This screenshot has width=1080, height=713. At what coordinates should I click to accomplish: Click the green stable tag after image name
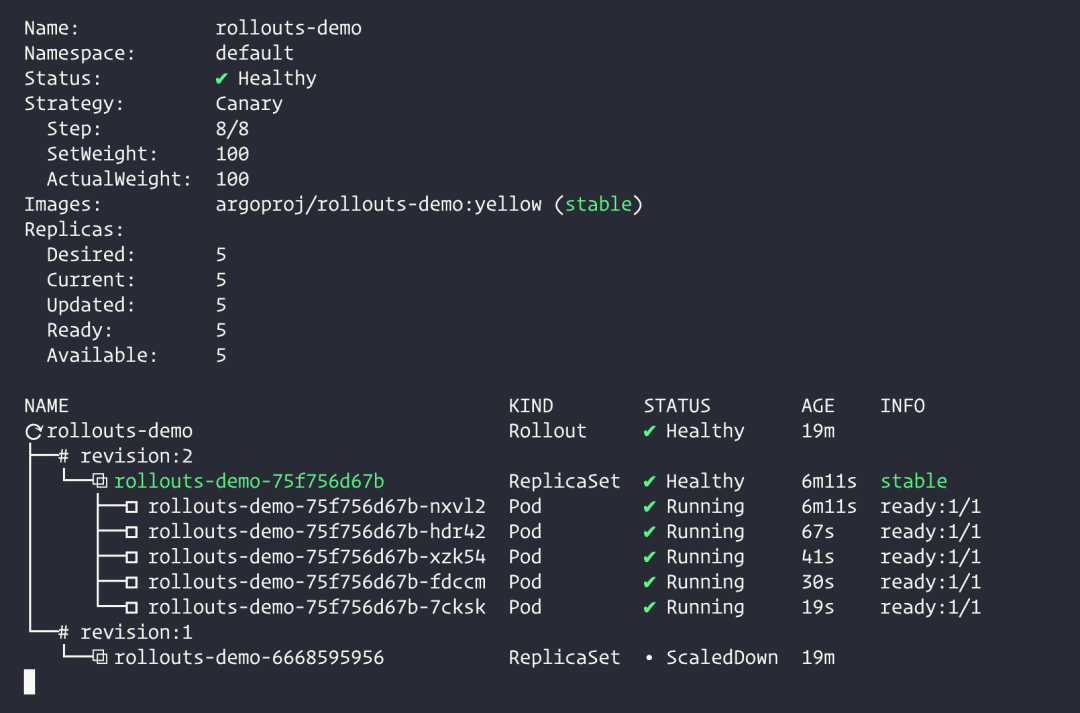click(x=598, y=205)
